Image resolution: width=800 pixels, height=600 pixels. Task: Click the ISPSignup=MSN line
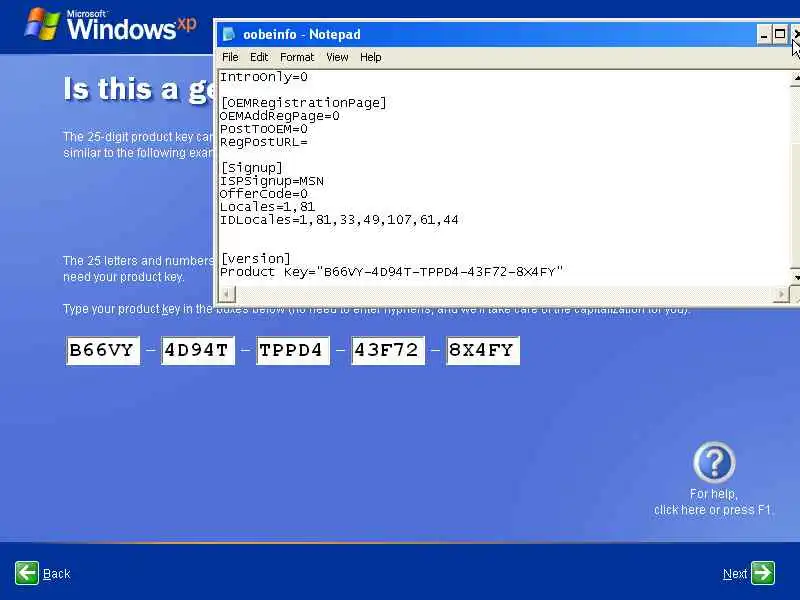tap(271, 181)
